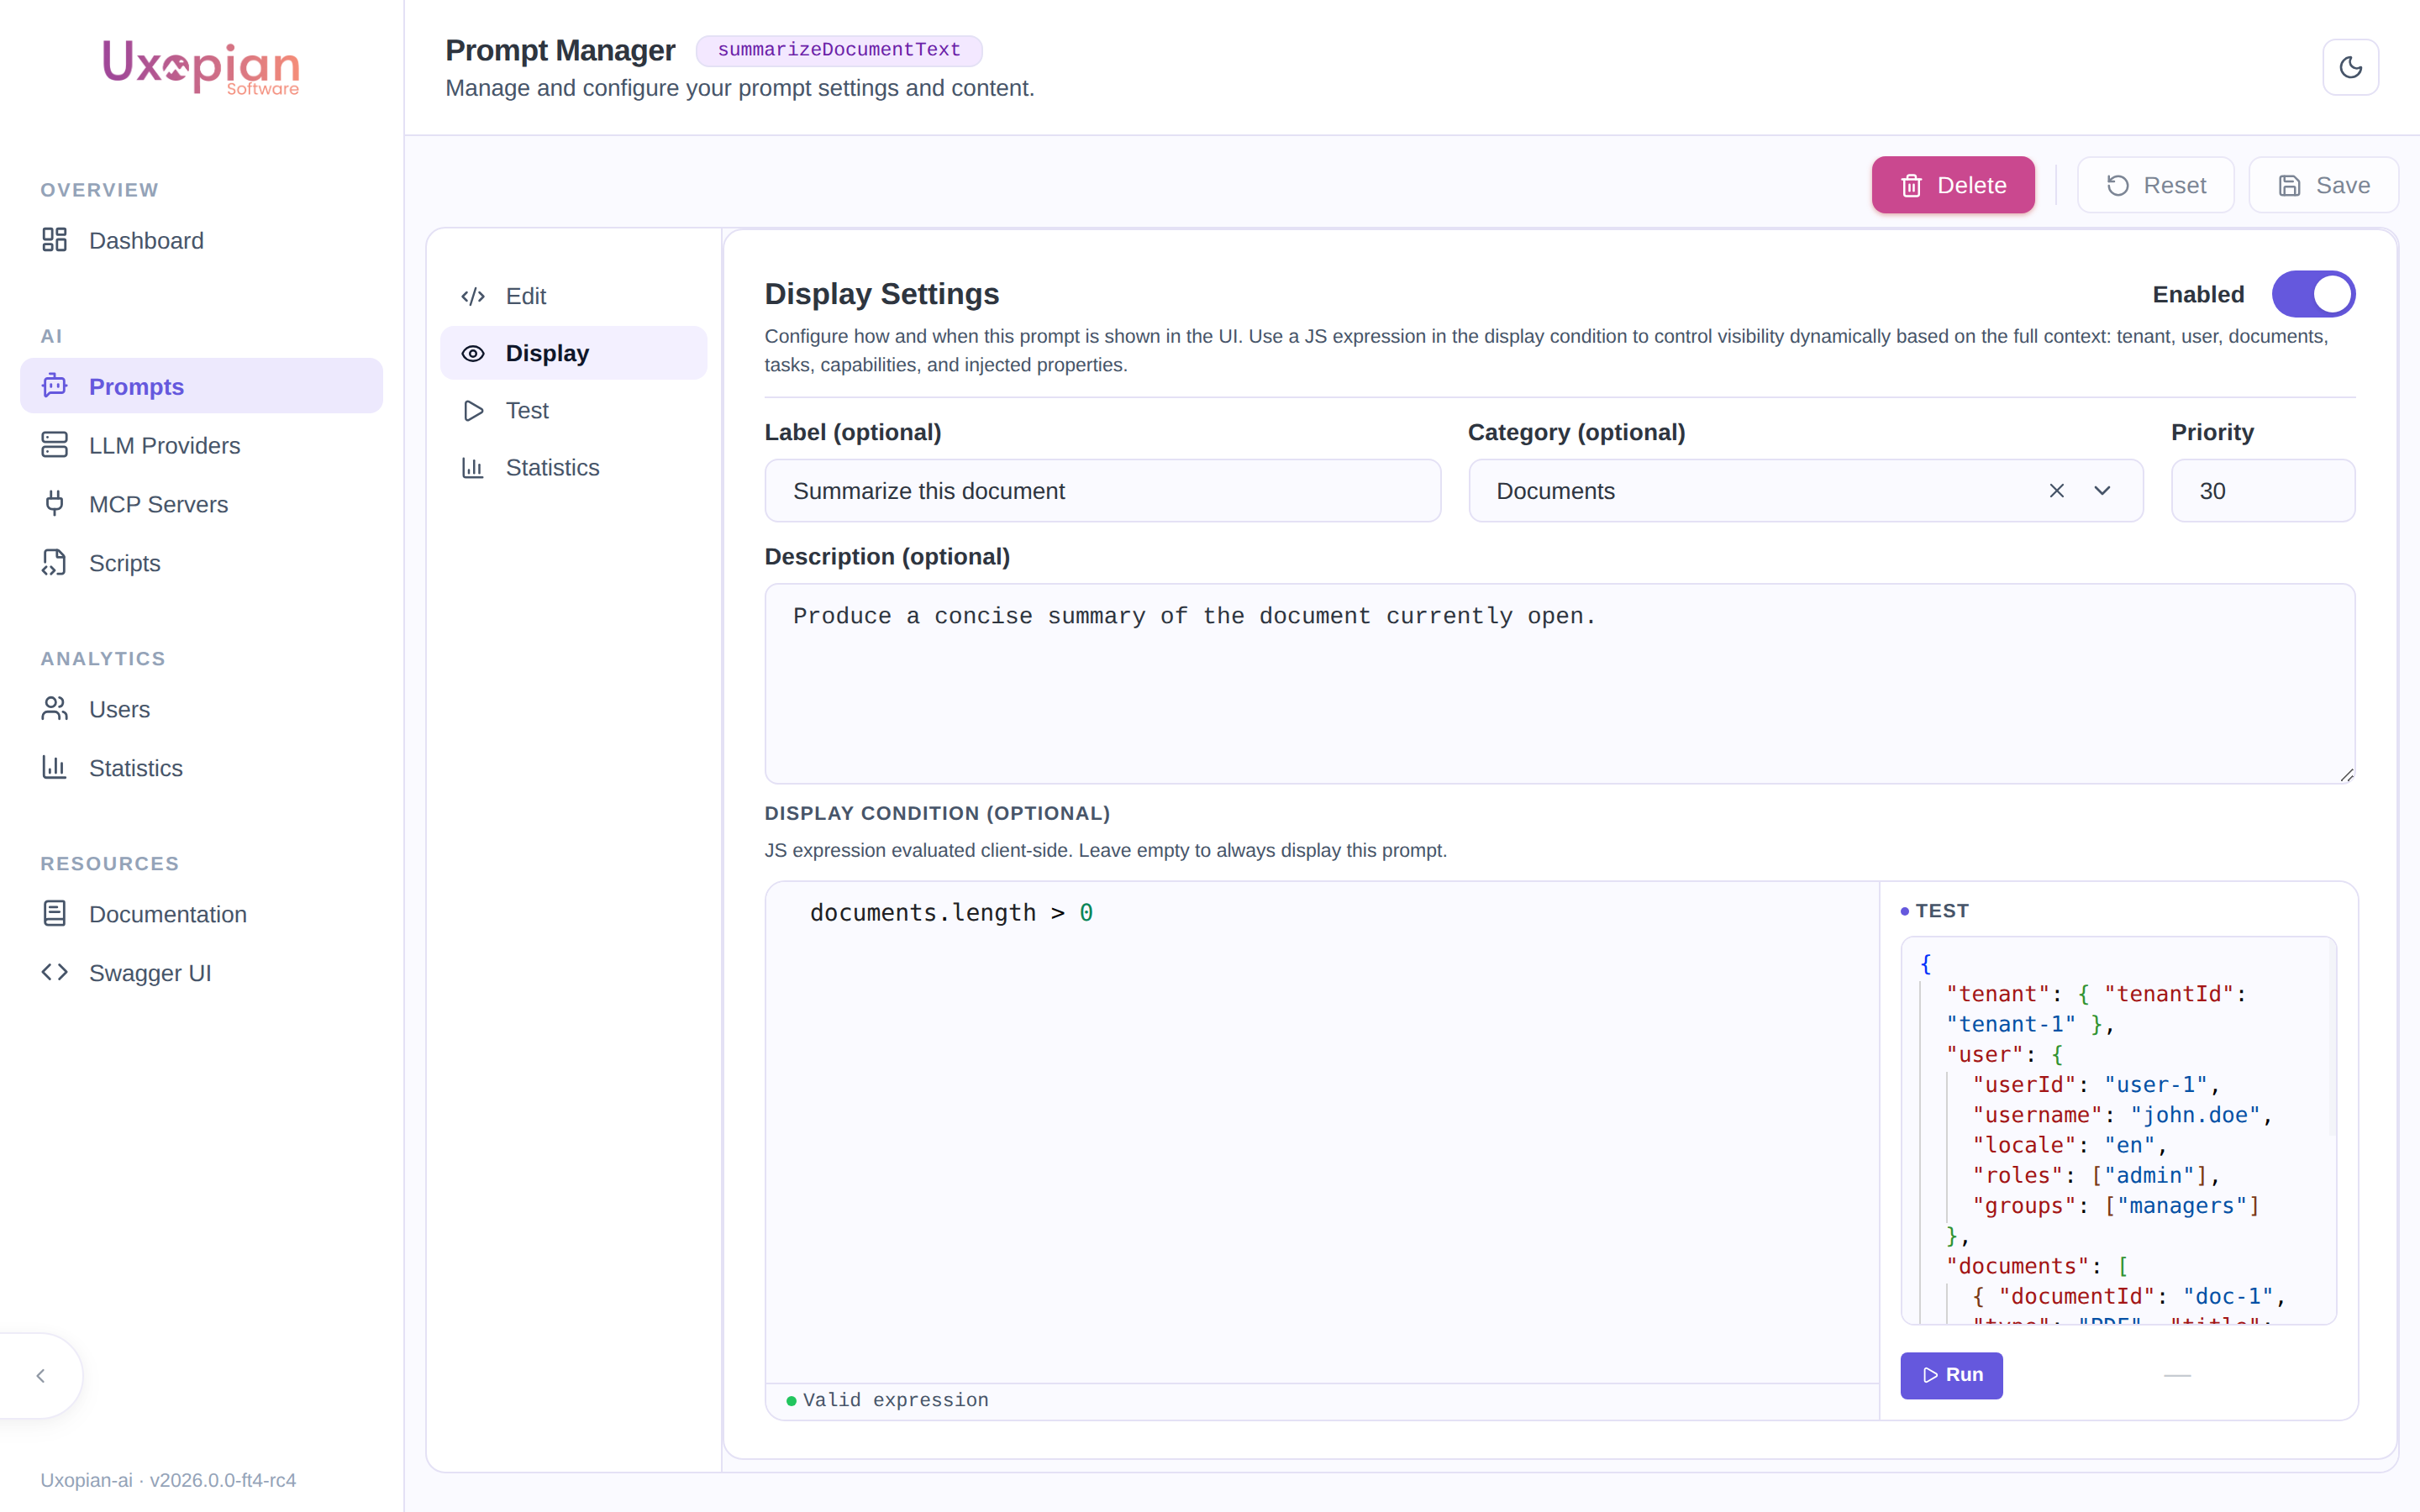
Task: Clear the Documents category selection
Action: point(2056,491)
